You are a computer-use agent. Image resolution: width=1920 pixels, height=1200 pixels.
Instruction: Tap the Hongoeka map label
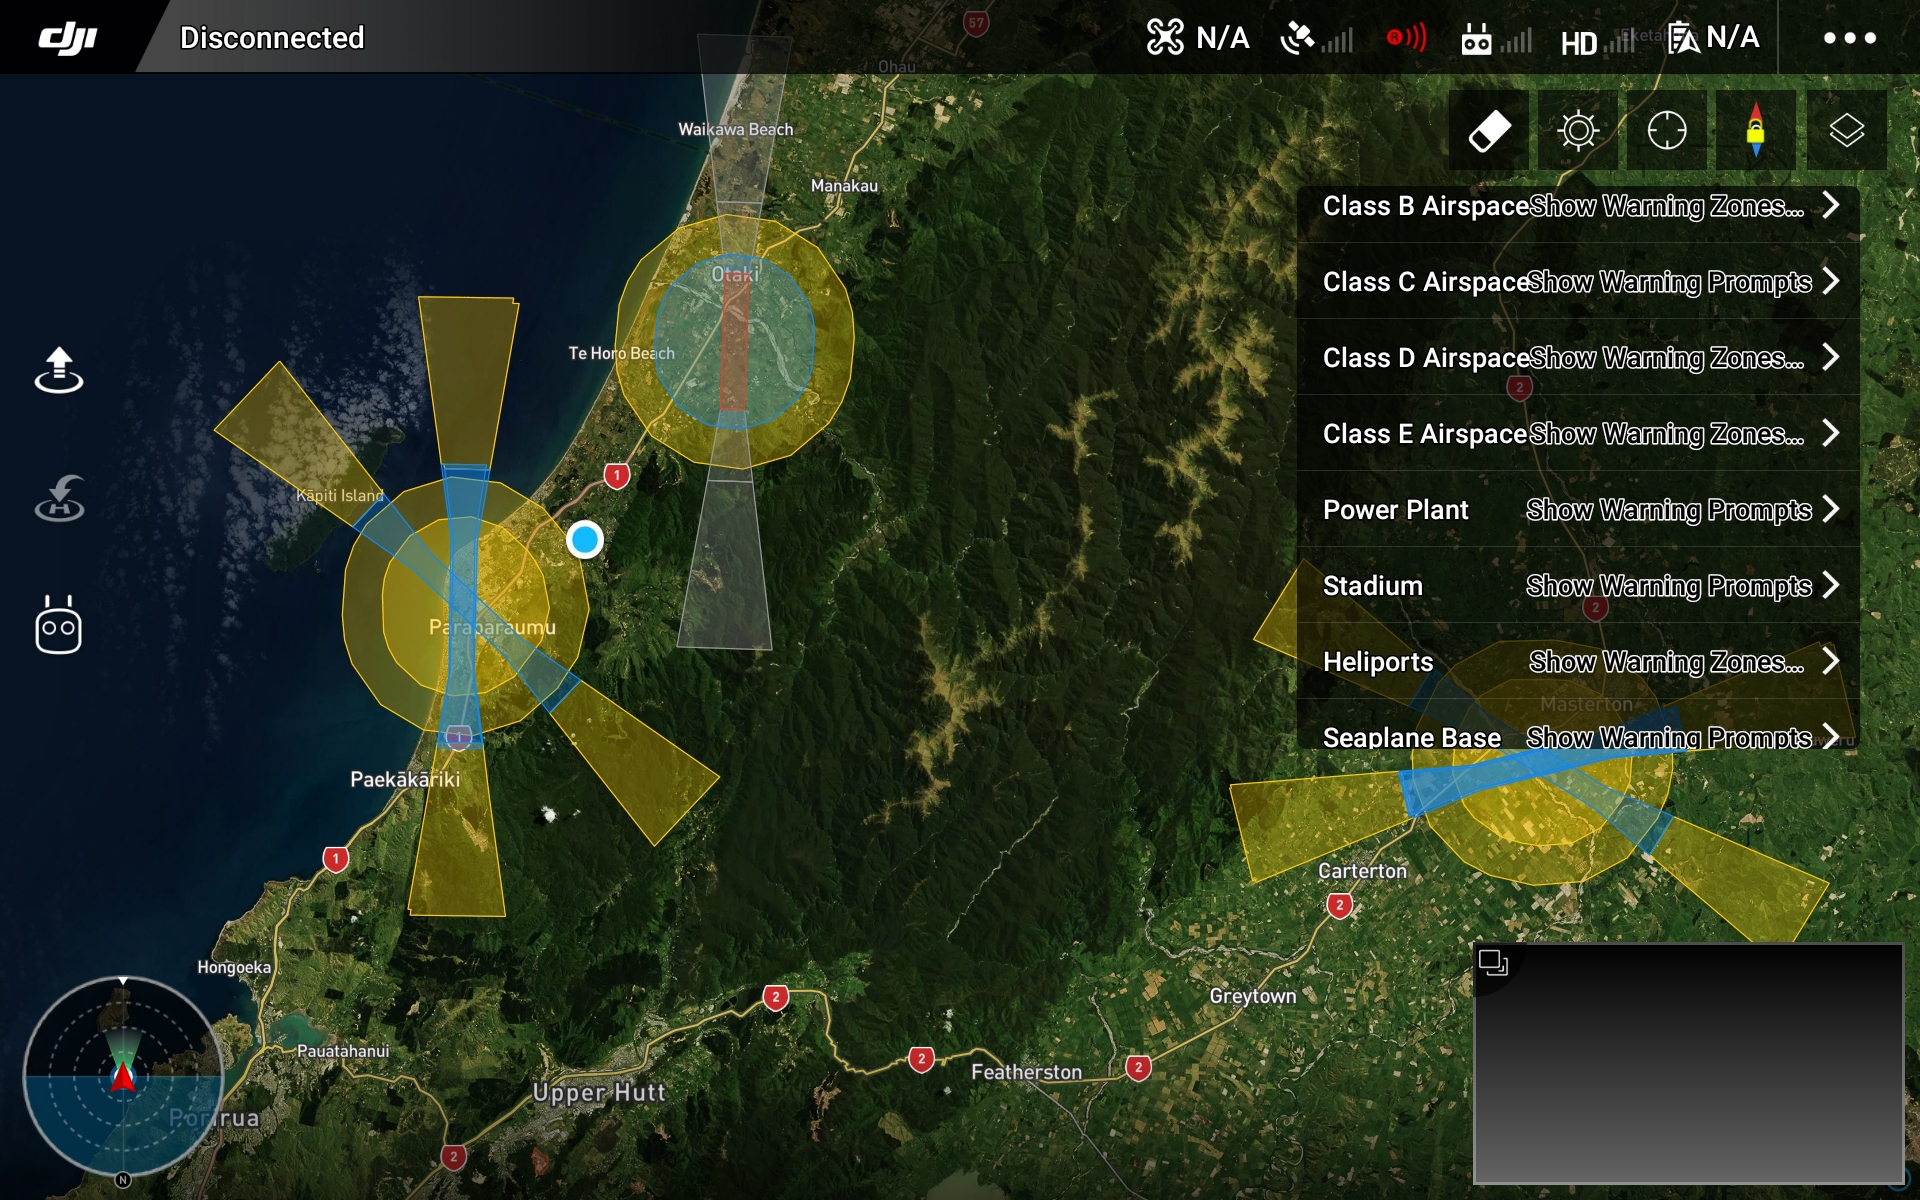tap(234, 967)
